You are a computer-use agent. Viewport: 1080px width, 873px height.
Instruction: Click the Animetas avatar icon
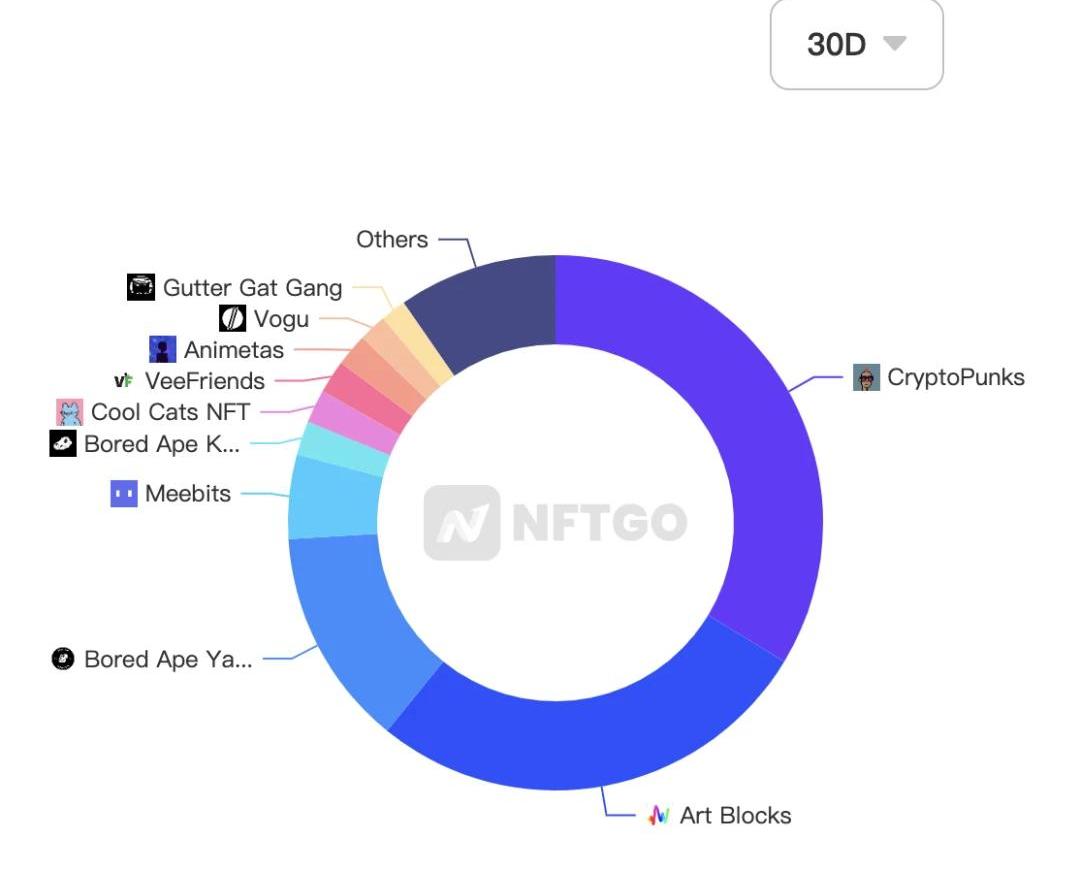pos(162,350)
